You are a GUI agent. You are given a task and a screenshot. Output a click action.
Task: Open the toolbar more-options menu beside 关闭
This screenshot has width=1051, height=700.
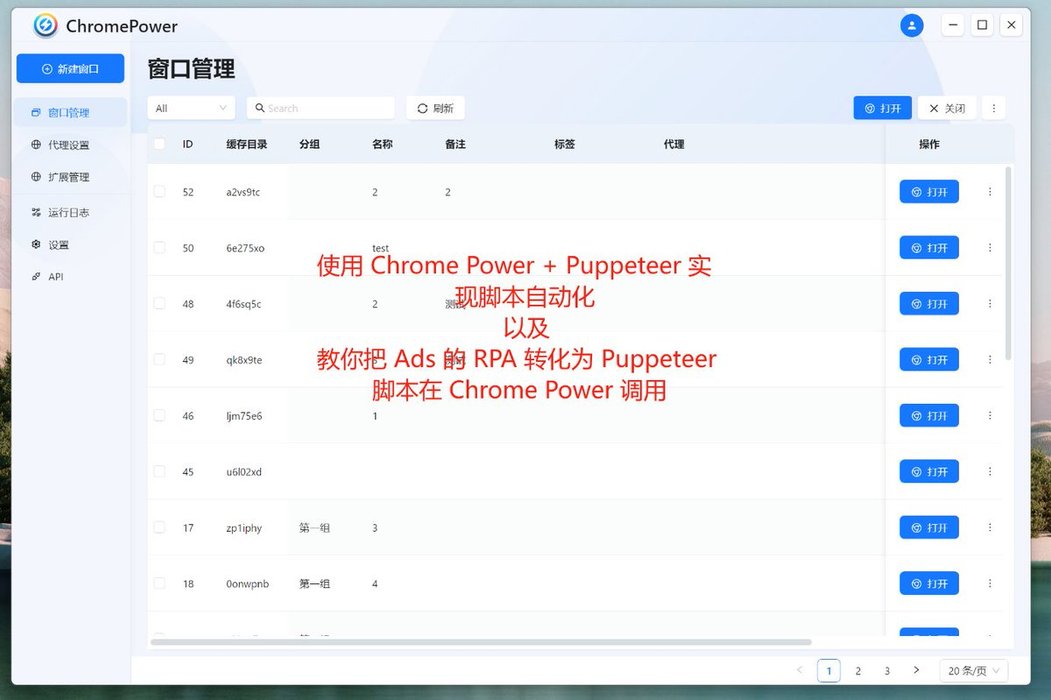click(993, 108)
